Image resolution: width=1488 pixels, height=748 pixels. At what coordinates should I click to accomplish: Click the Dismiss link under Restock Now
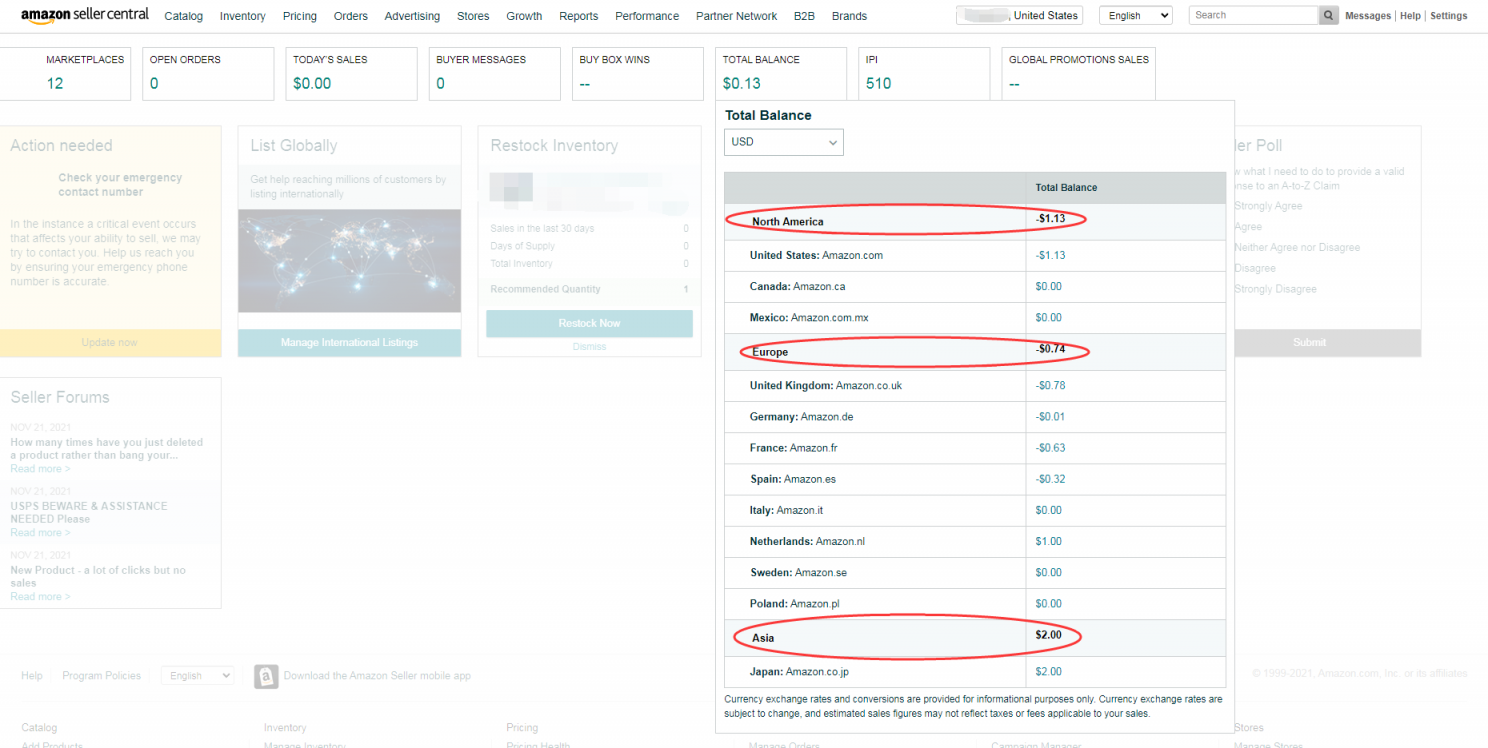coord(589,346)
